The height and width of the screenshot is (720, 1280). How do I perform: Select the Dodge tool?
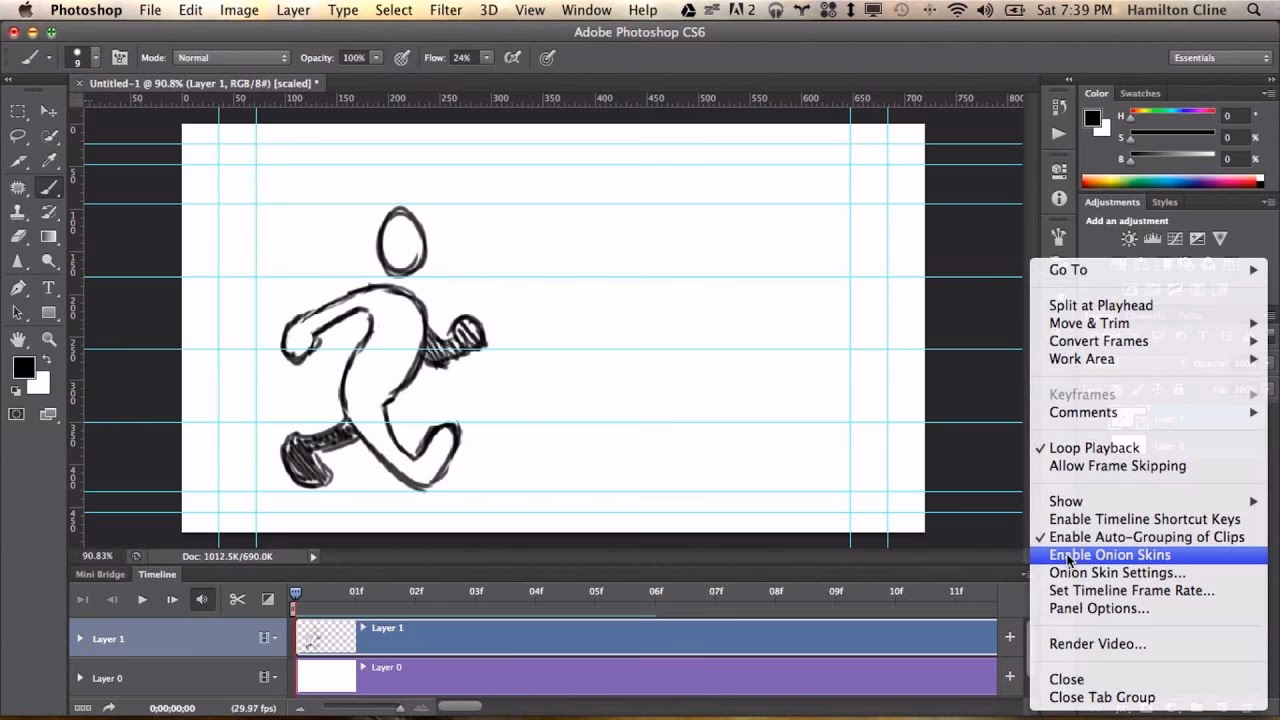pos(48,262)
